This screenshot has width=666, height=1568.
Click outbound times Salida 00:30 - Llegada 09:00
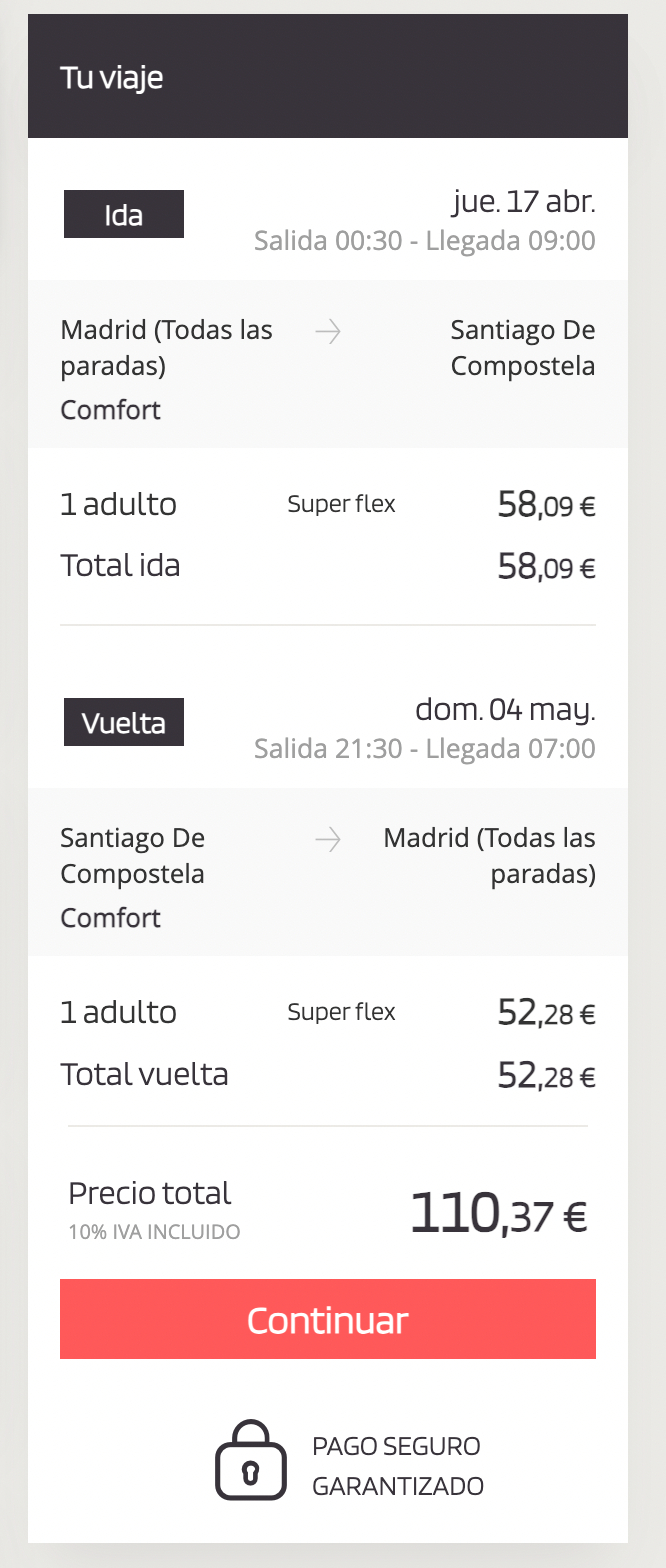click(424, 241)
